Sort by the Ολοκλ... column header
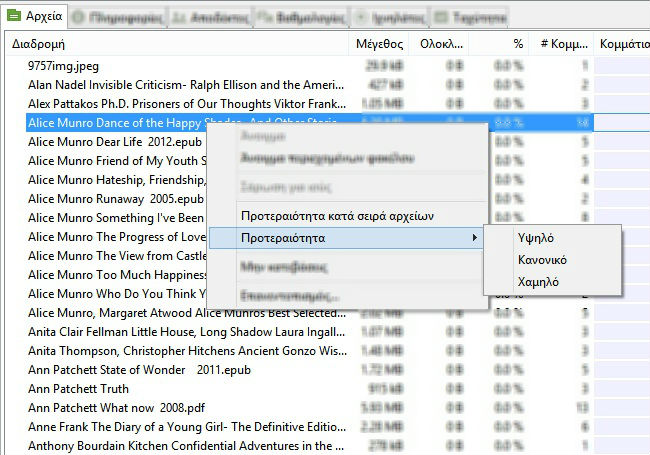This screenshot has height=455, width=650. click(439, 44)
